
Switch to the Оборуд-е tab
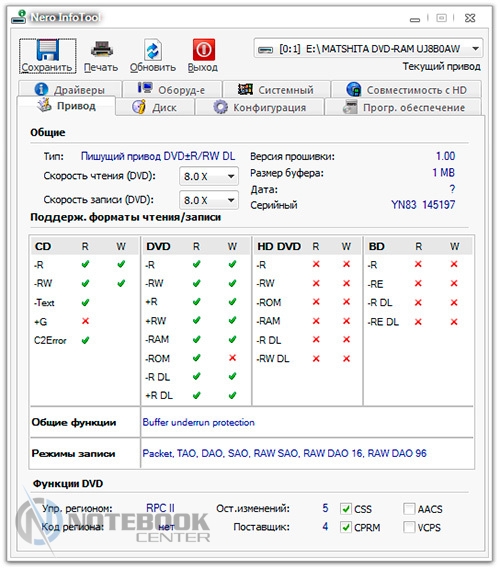[172, 89]
